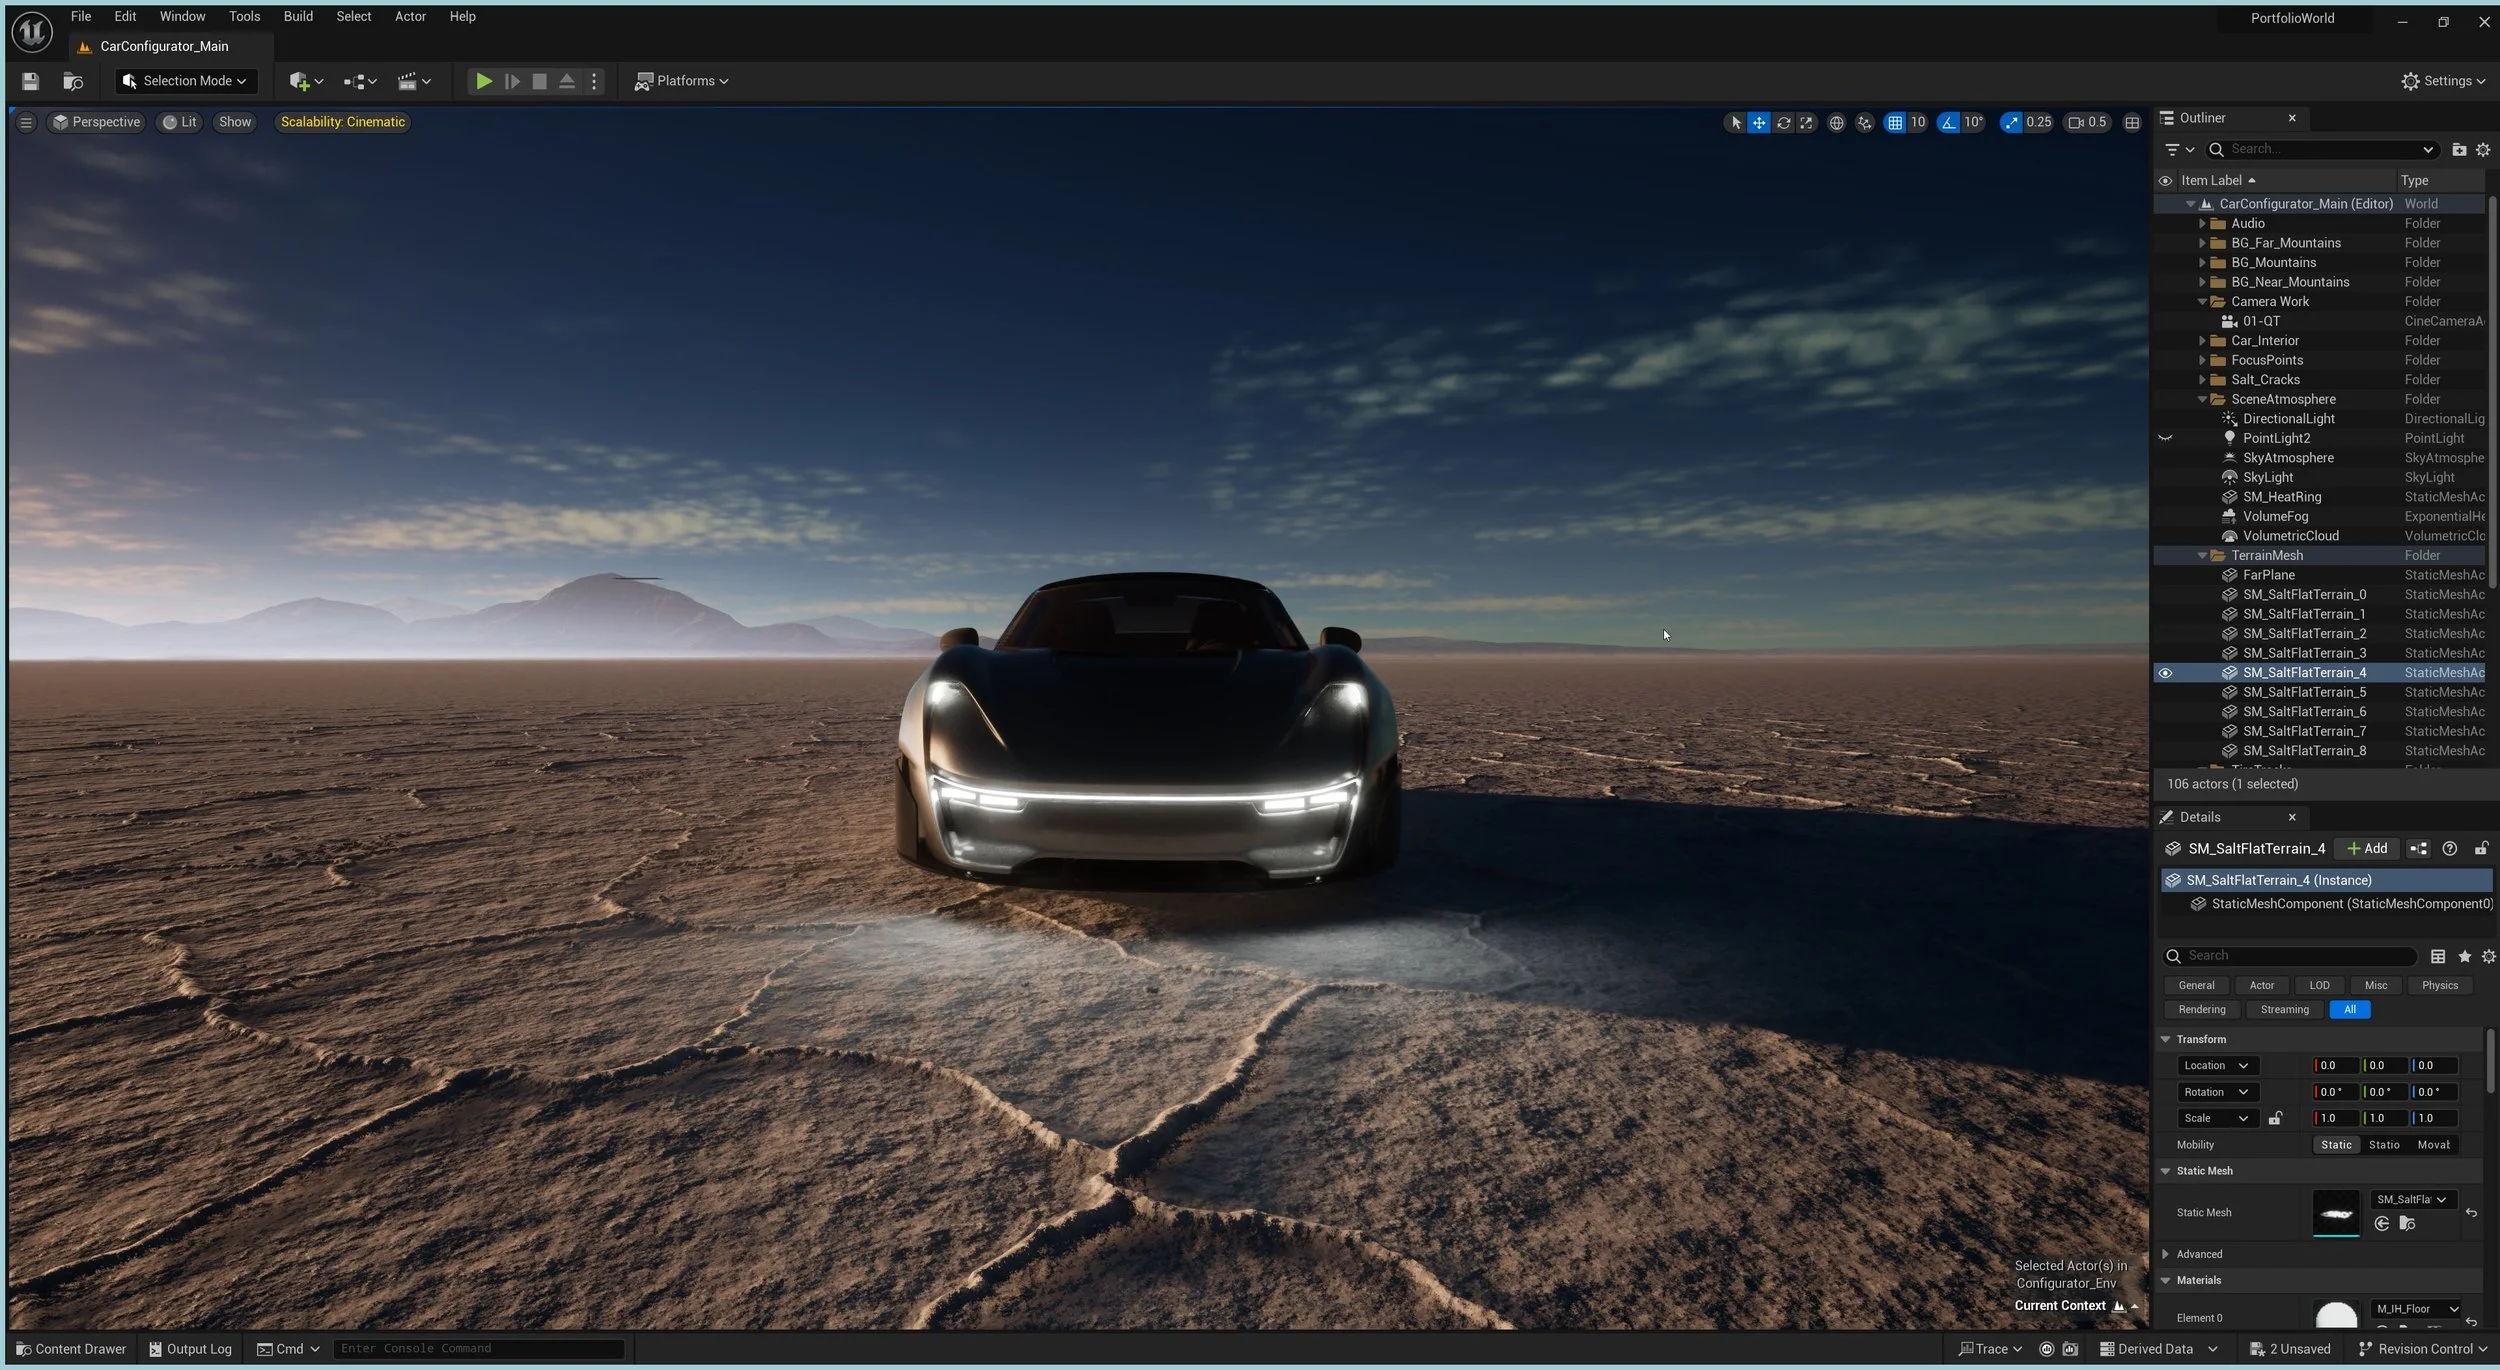The height and width of the screenshot is (1370, 2500).
Task: Create new folder in Outliner
Action: coord(2459,149)
